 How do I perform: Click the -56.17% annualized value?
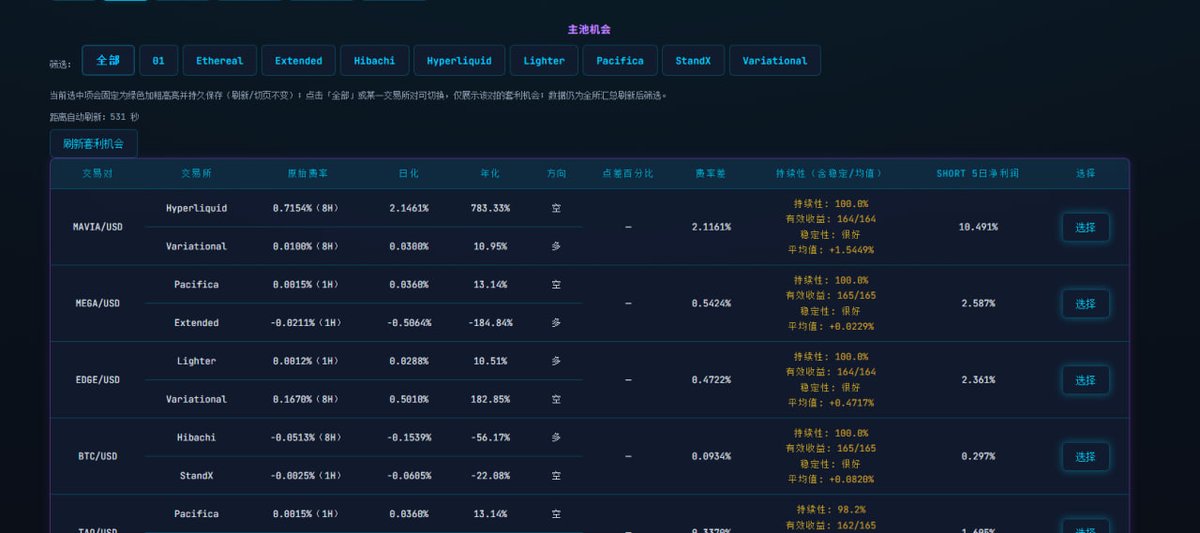tap(490, 437)
